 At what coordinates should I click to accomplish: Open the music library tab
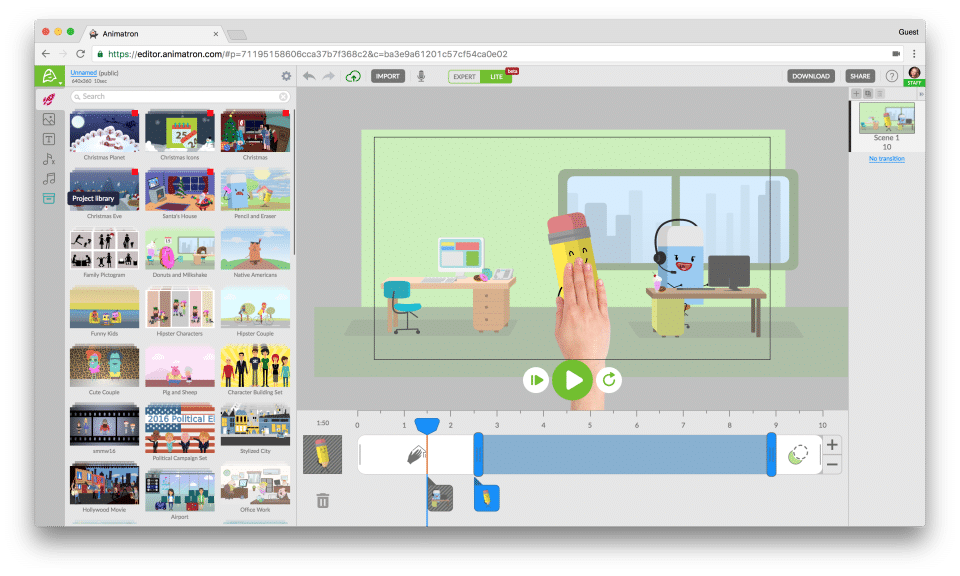tap(49, 179)
